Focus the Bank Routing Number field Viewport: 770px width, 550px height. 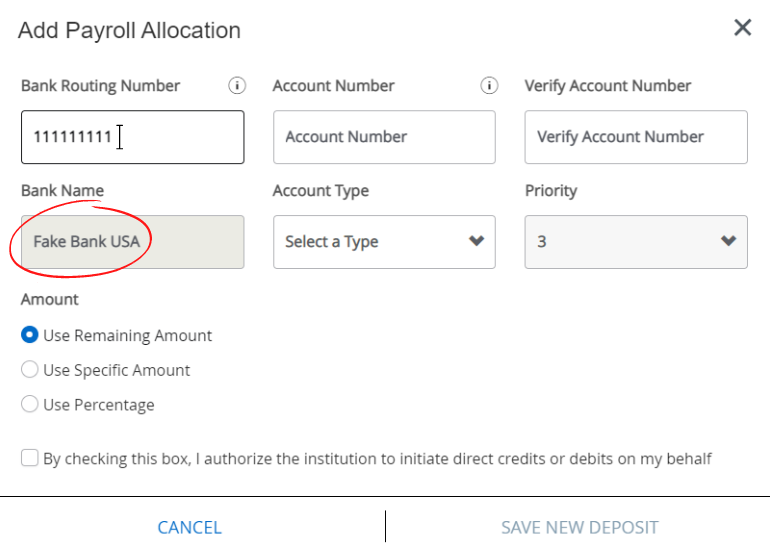pos(133,137)
